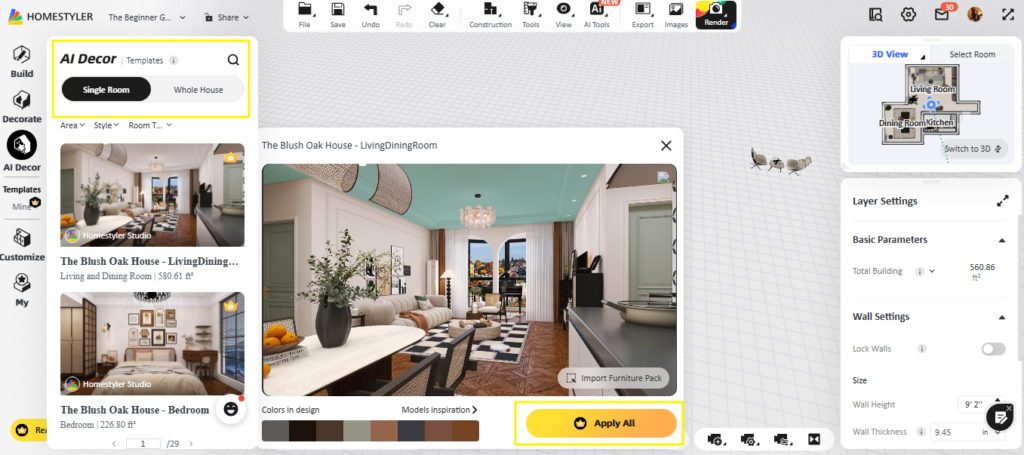Viewport: 1024px width, 455px height.
Task: Go to next templates page
Action: pos(191,444)
